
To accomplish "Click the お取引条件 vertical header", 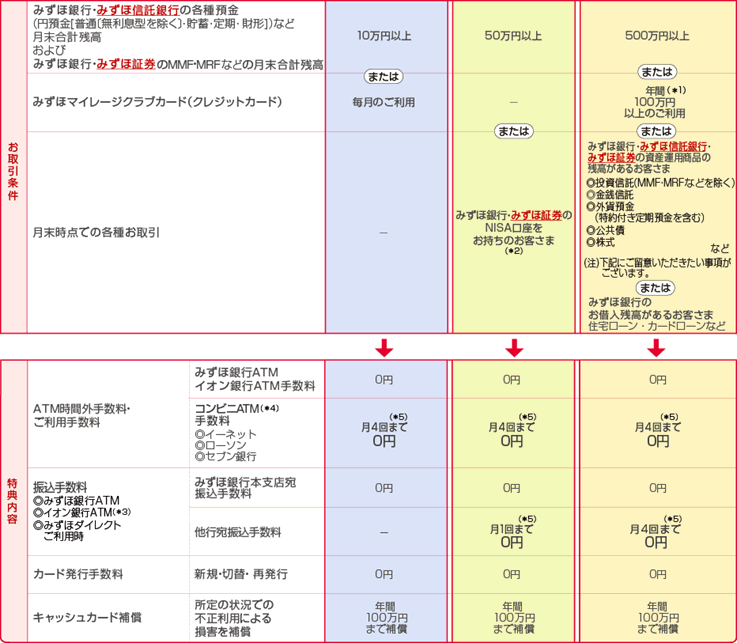I will click(x=13, y=172).
